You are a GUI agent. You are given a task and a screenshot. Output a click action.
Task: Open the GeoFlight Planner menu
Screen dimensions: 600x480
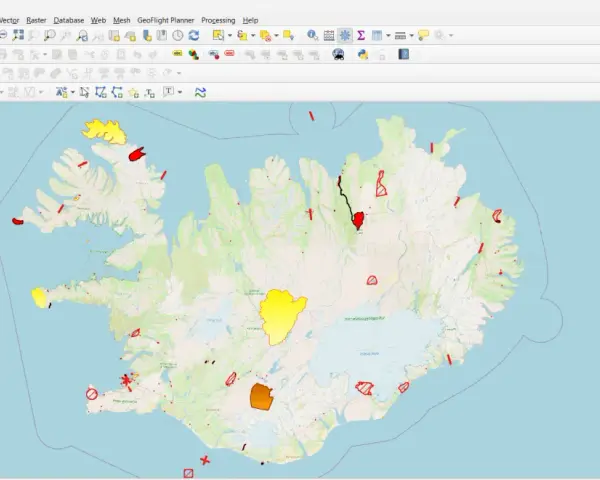pyautogui.click(x=166, y=20)
